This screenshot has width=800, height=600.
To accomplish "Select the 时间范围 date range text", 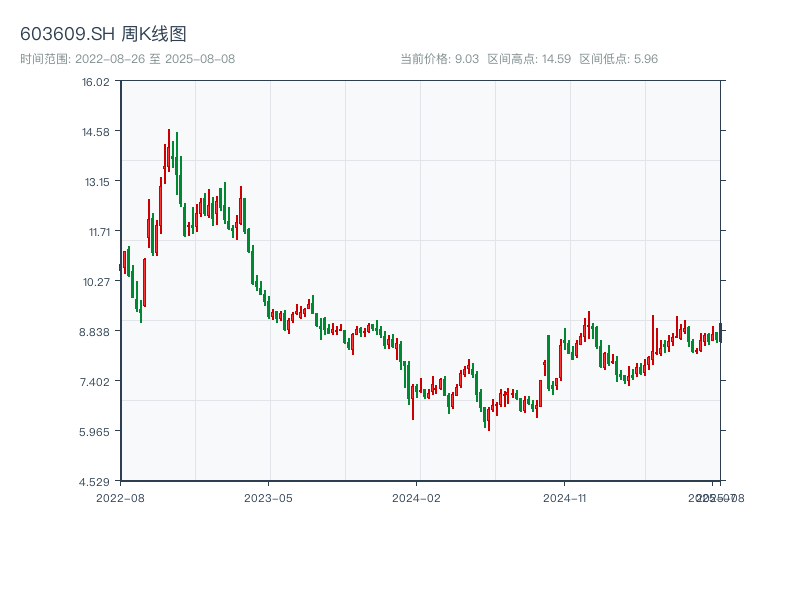I will coord(128,59).
